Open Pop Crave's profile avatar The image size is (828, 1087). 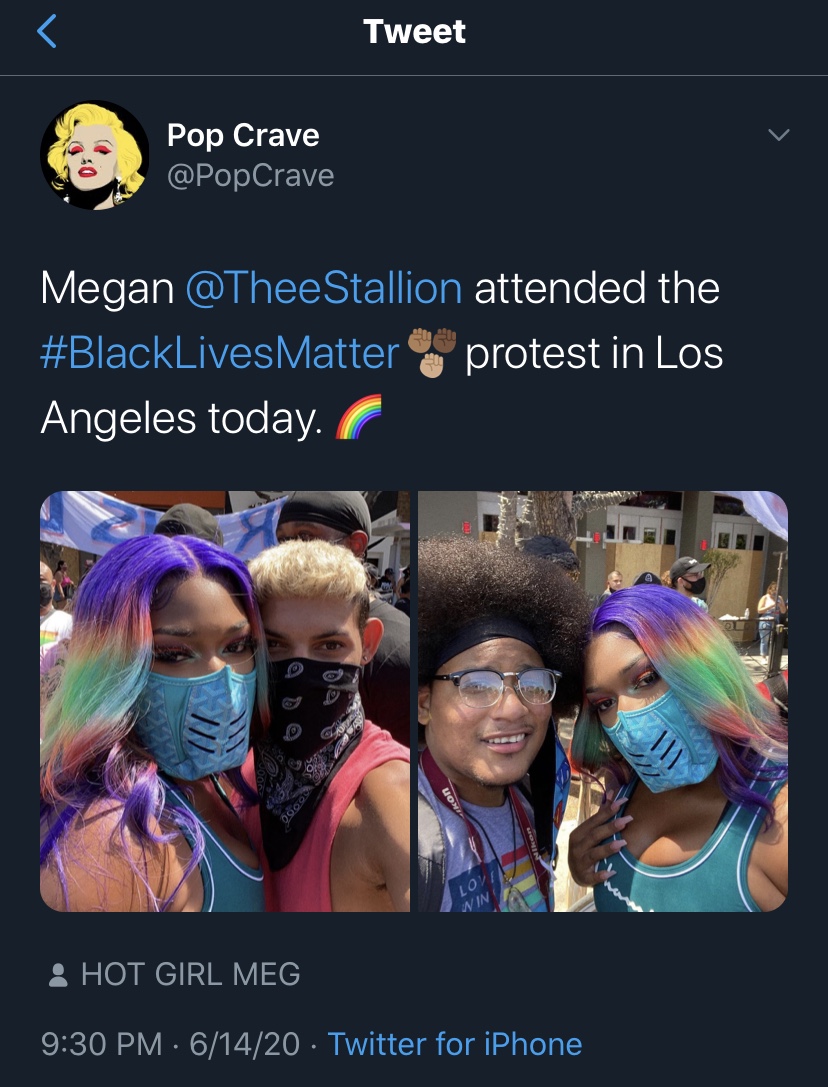94,155
